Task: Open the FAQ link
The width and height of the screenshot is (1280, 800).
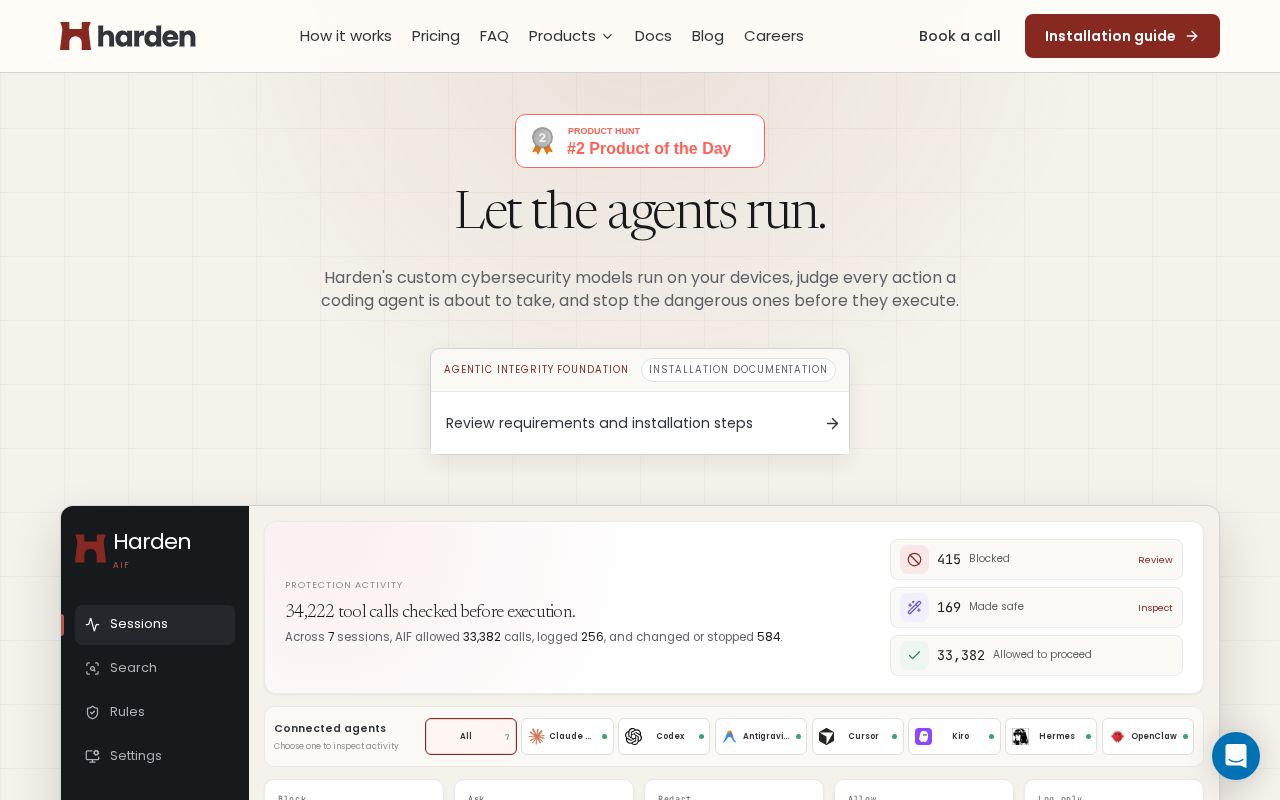Action: tap(494, 36)
